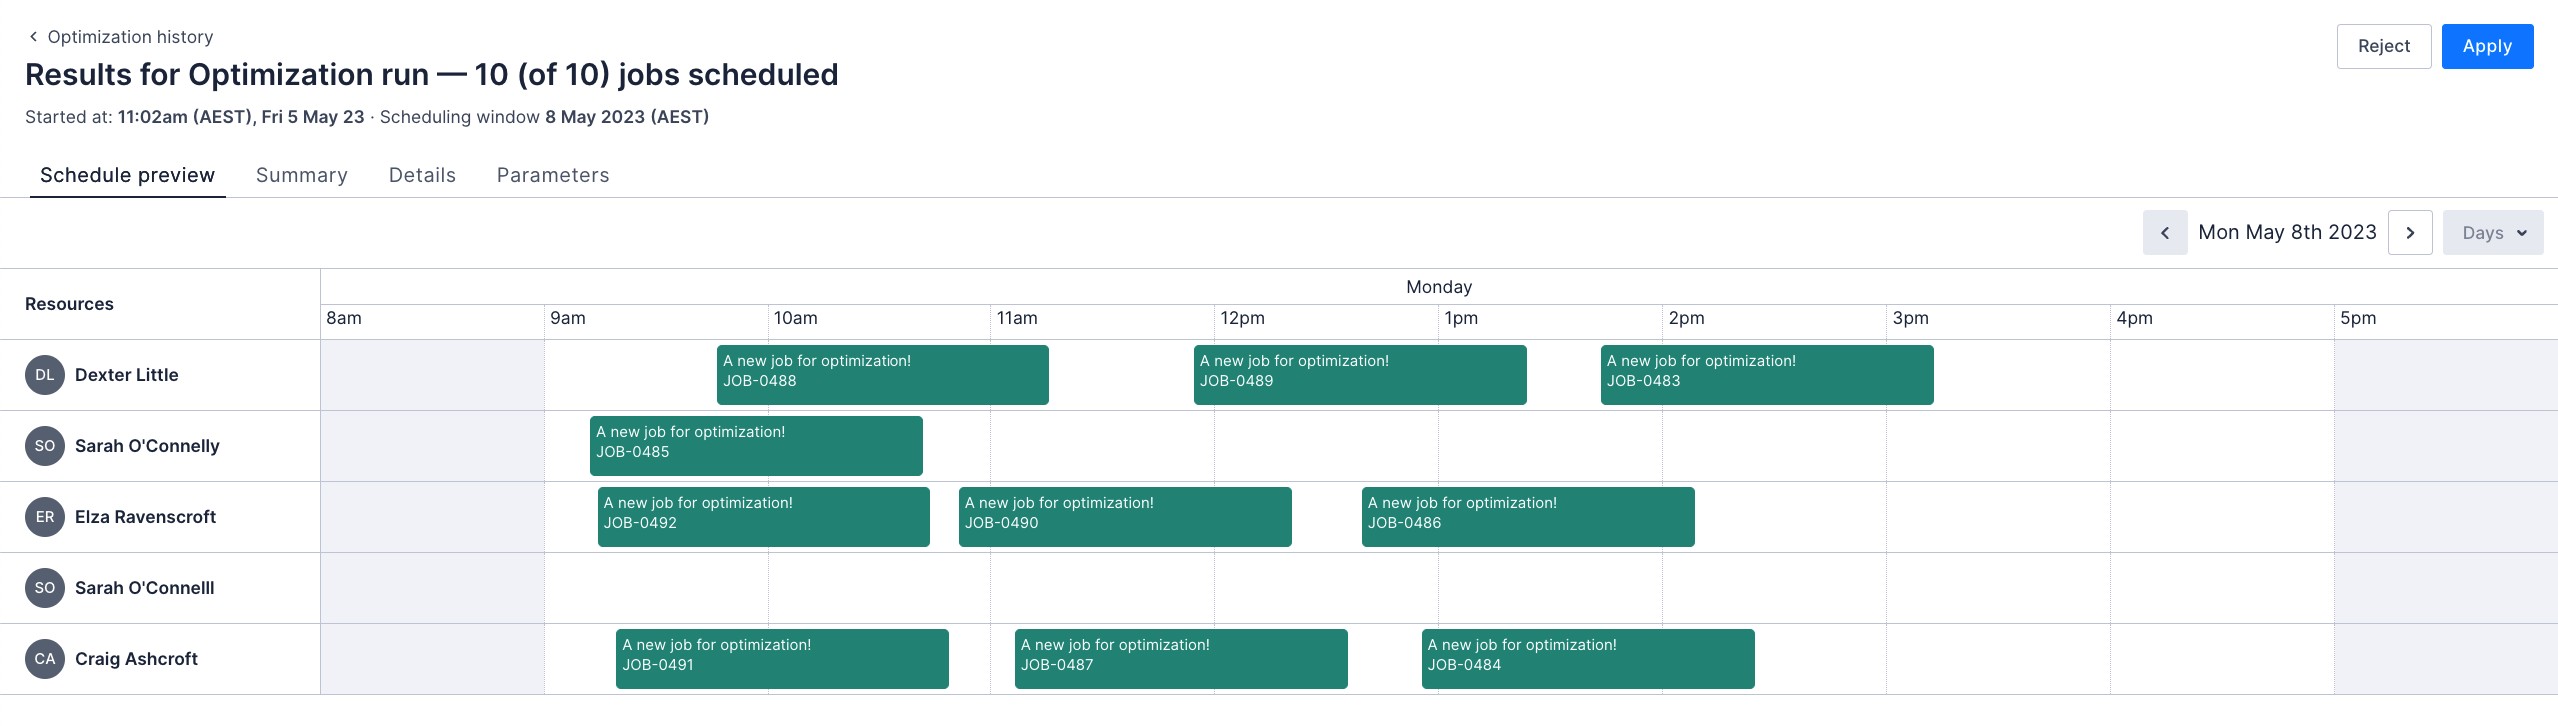Open job block JOB-0483

tap(1767, 375)
